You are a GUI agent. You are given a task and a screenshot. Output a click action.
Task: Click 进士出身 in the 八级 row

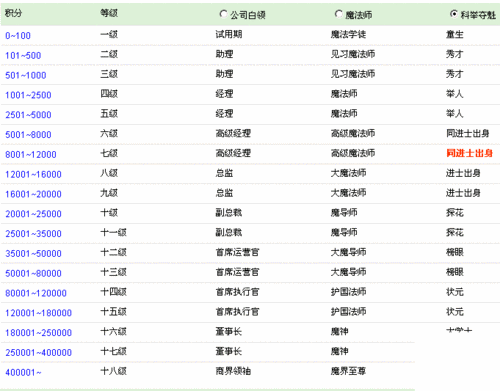[463, 173]
